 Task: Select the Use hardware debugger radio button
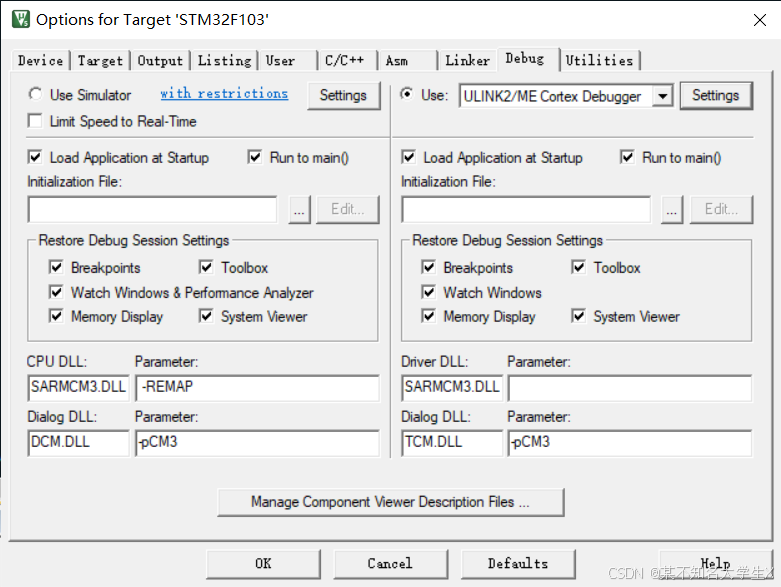tap(407, 94)
